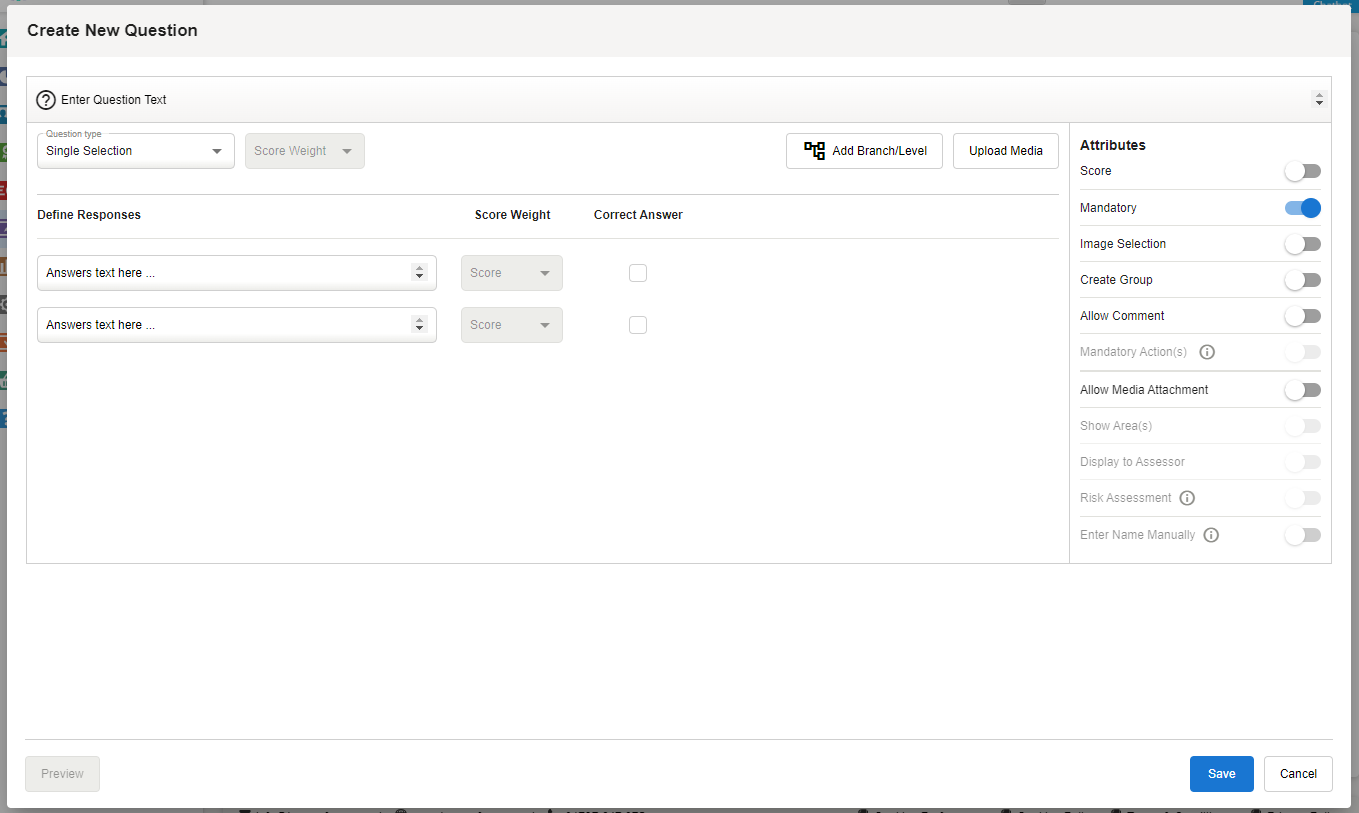Open the Question type dropdown

click(135, 151)
